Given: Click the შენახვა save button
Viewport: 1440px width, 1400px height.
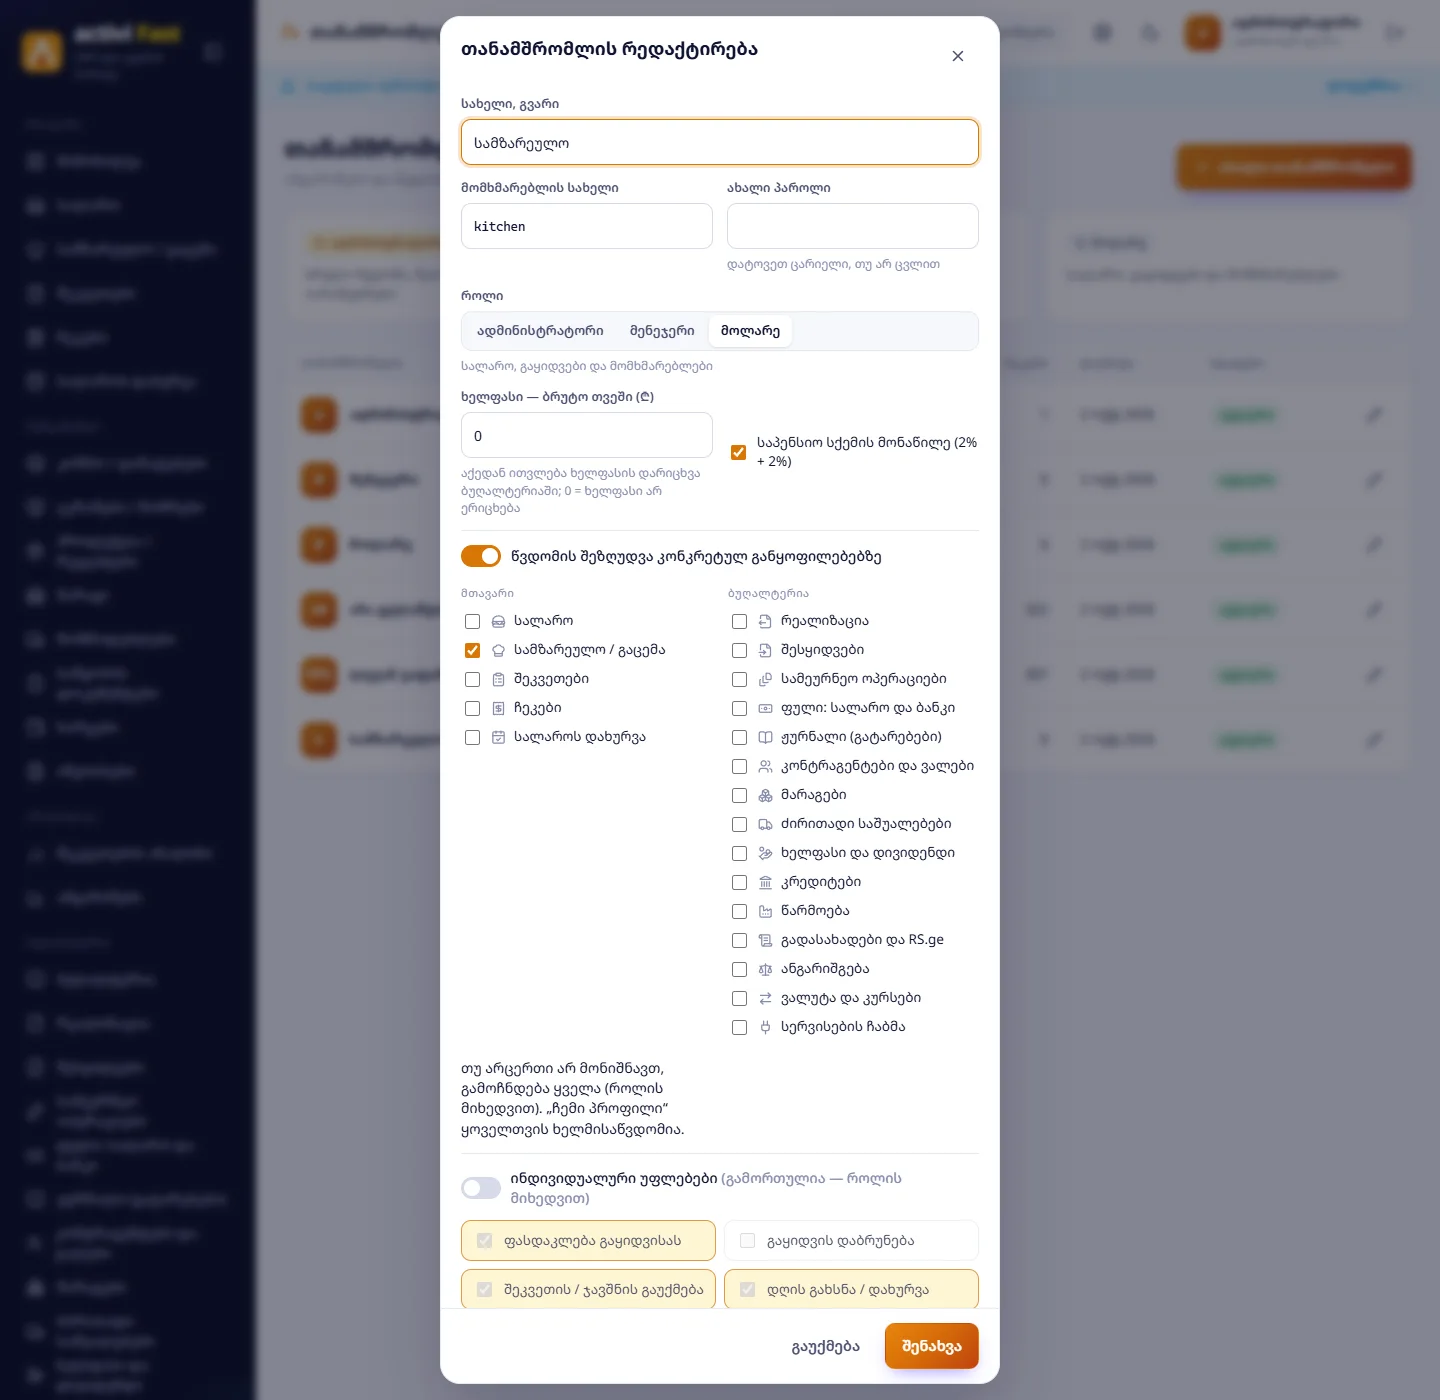Looking at the screenshot, I should tap(932, 1346).
